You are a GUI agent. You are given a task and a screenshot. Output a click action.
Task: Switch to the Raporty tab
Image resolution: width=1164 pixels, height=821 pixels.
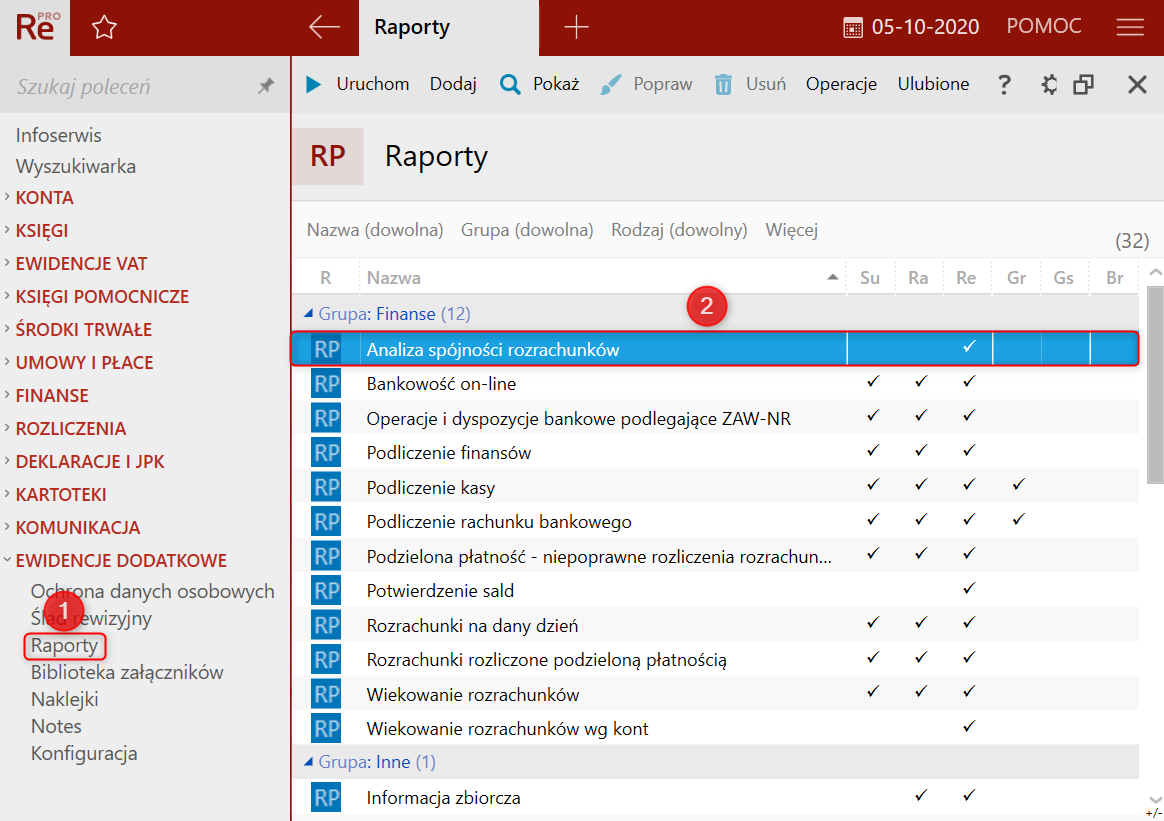pyautogui.click(x=412, y=28)
